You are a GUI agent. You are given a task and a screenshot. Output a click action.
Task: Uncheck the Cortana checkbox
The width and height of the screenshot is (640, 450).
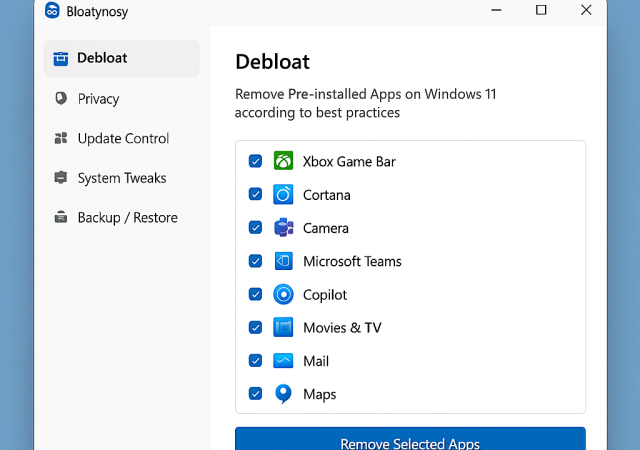[255, 194]
